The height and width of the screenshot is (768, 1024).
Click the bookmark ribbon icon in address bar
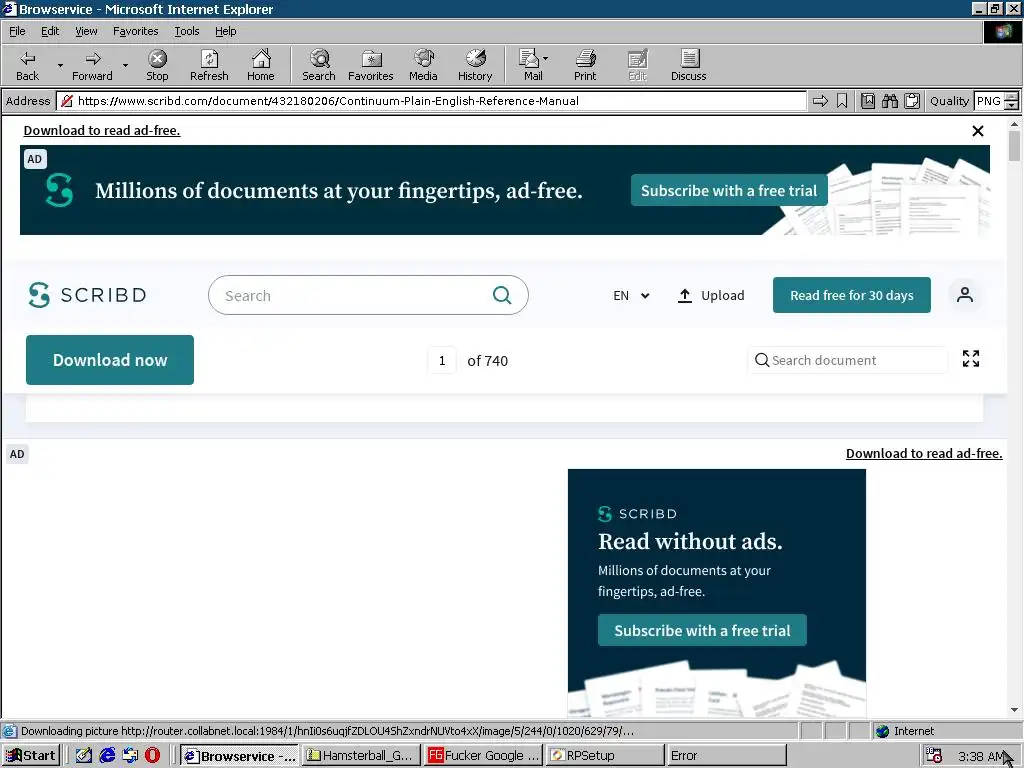coord(842,101)
